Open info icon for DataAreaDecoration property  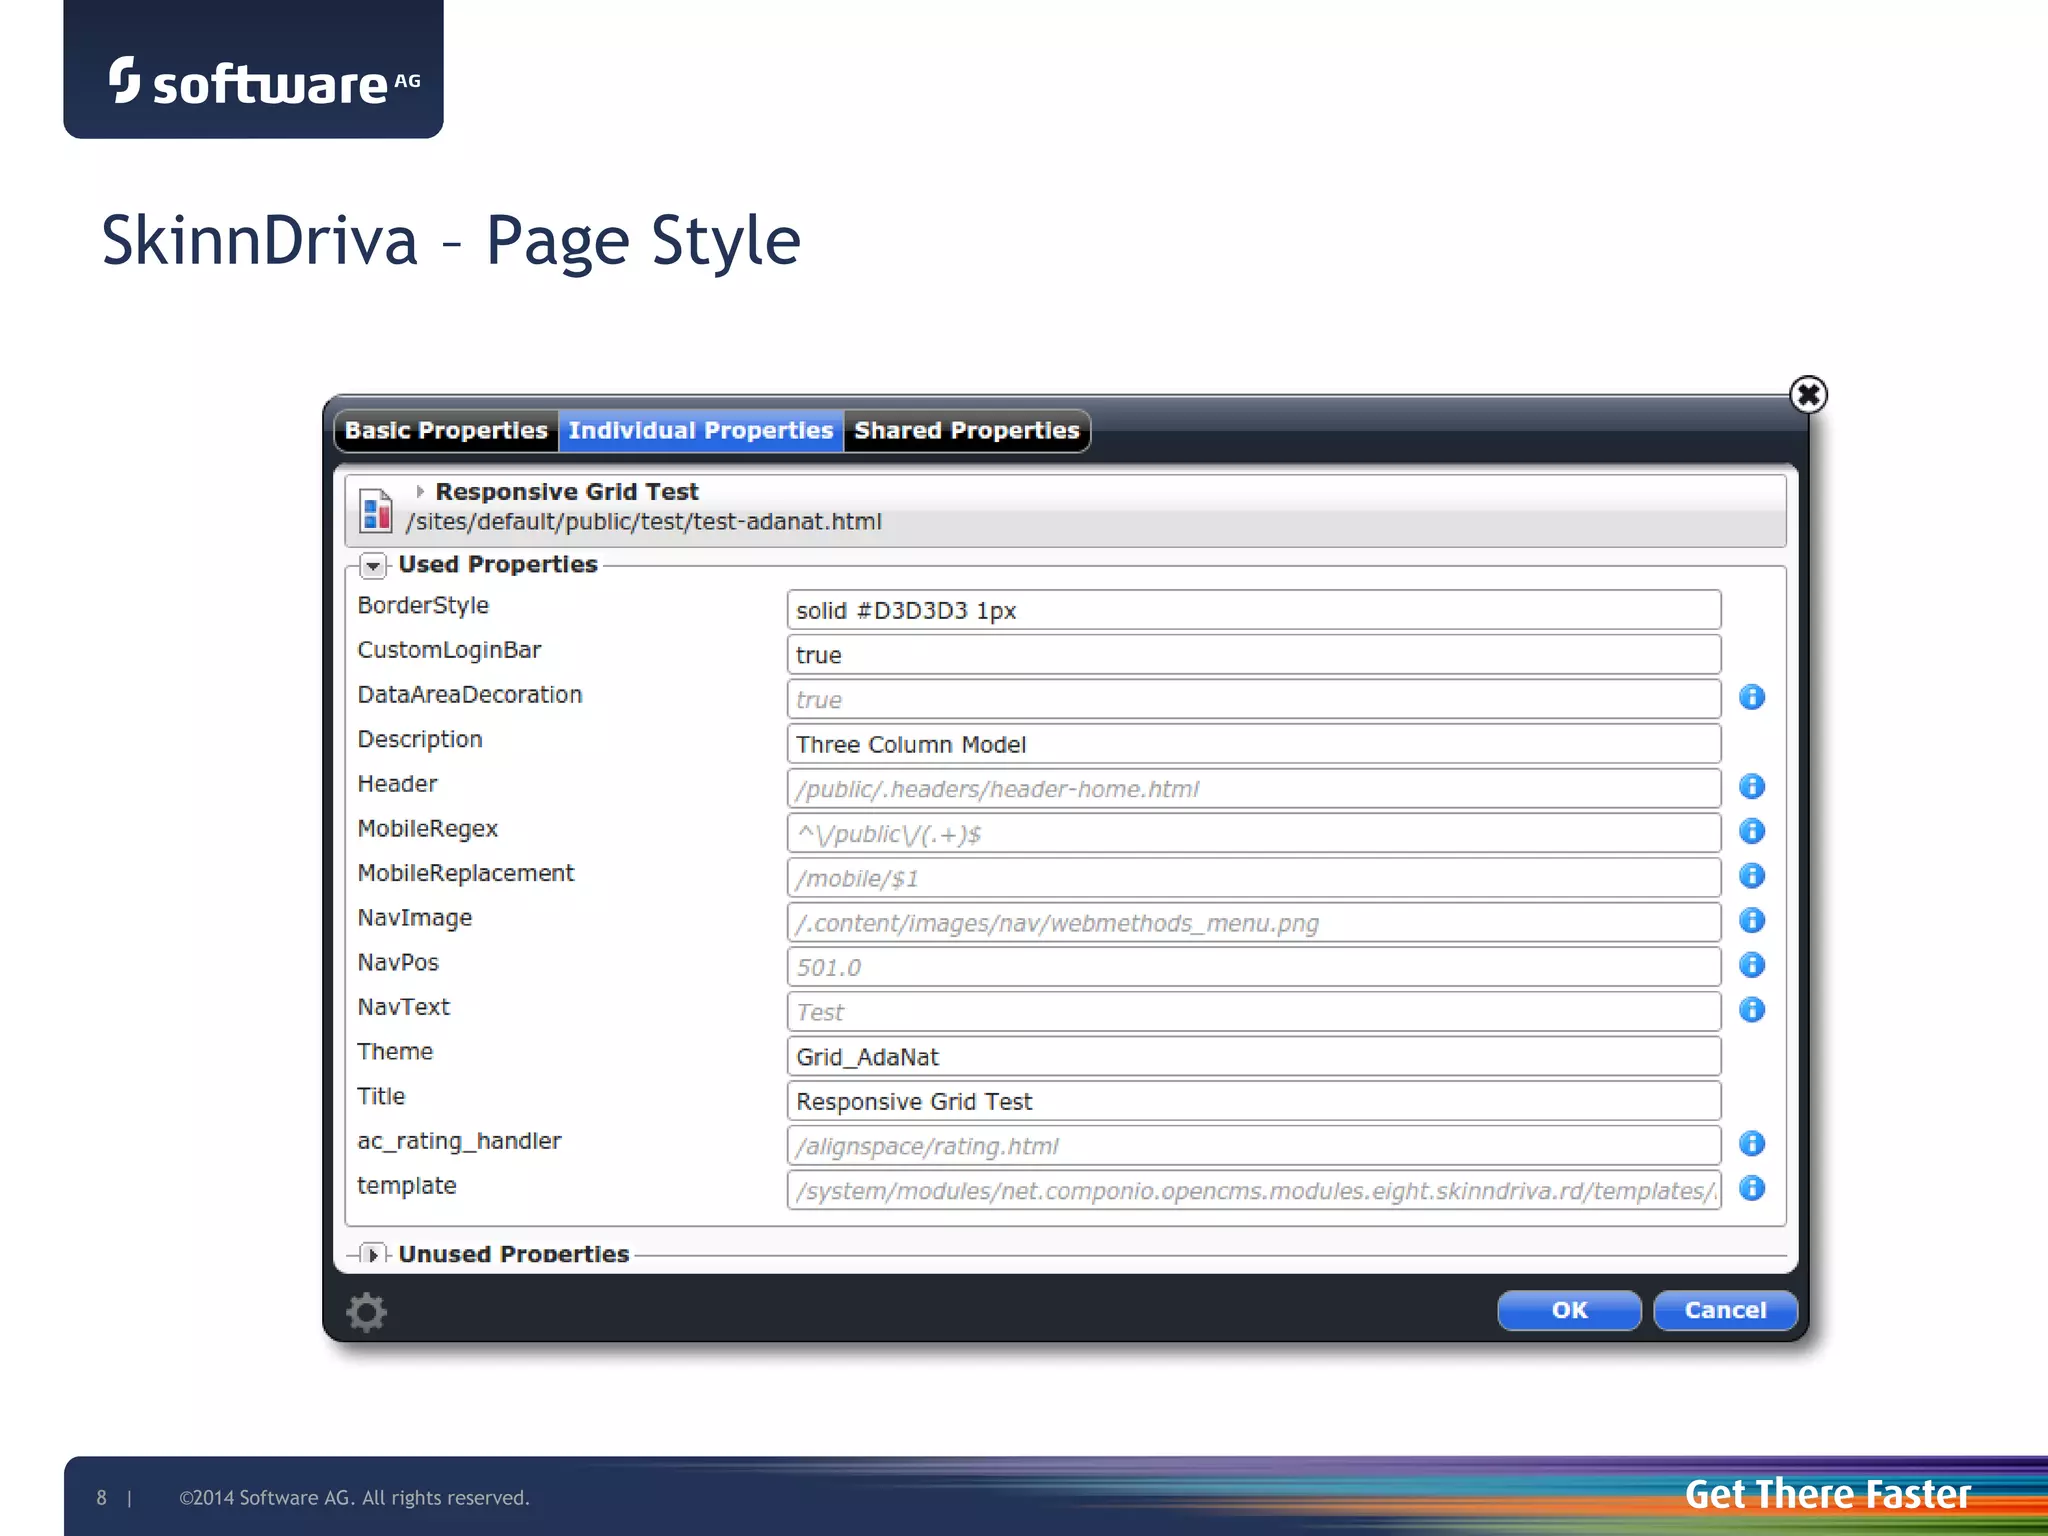click(1751, 697)
